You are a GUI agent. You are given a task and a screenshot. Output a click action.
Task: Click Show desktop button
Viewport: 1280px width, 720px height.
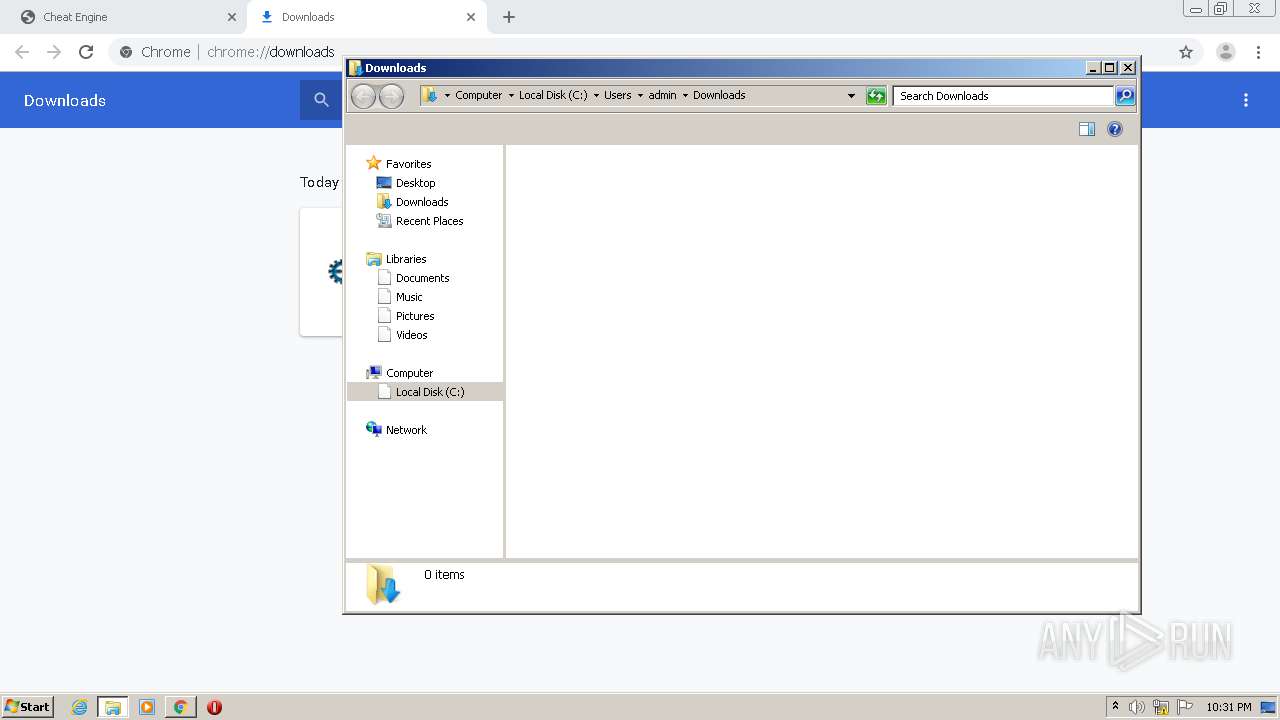click(1269, 707)
